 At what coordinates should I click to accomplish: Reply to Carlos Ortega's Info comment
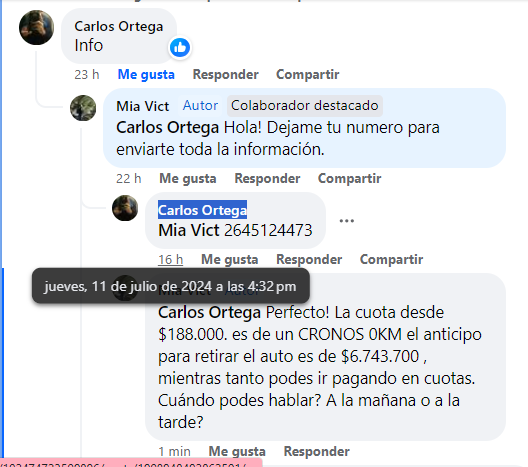pyautogui.click(x=226, y=74)
